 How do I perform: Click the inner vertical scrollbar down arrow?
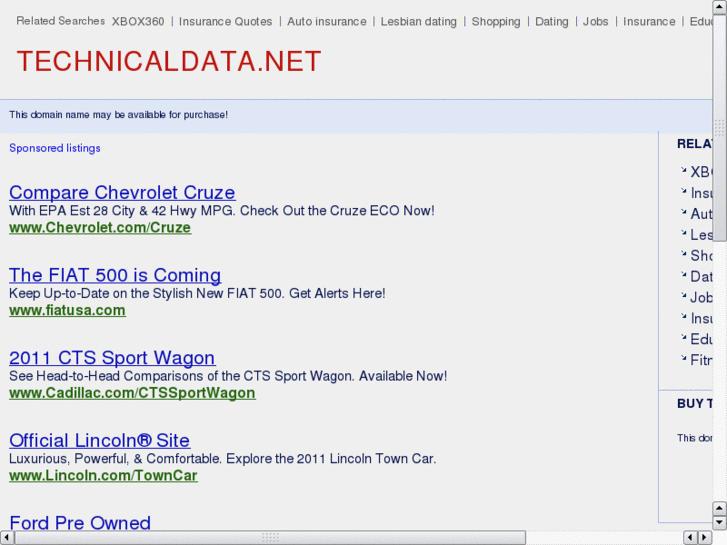pos(720,522)
